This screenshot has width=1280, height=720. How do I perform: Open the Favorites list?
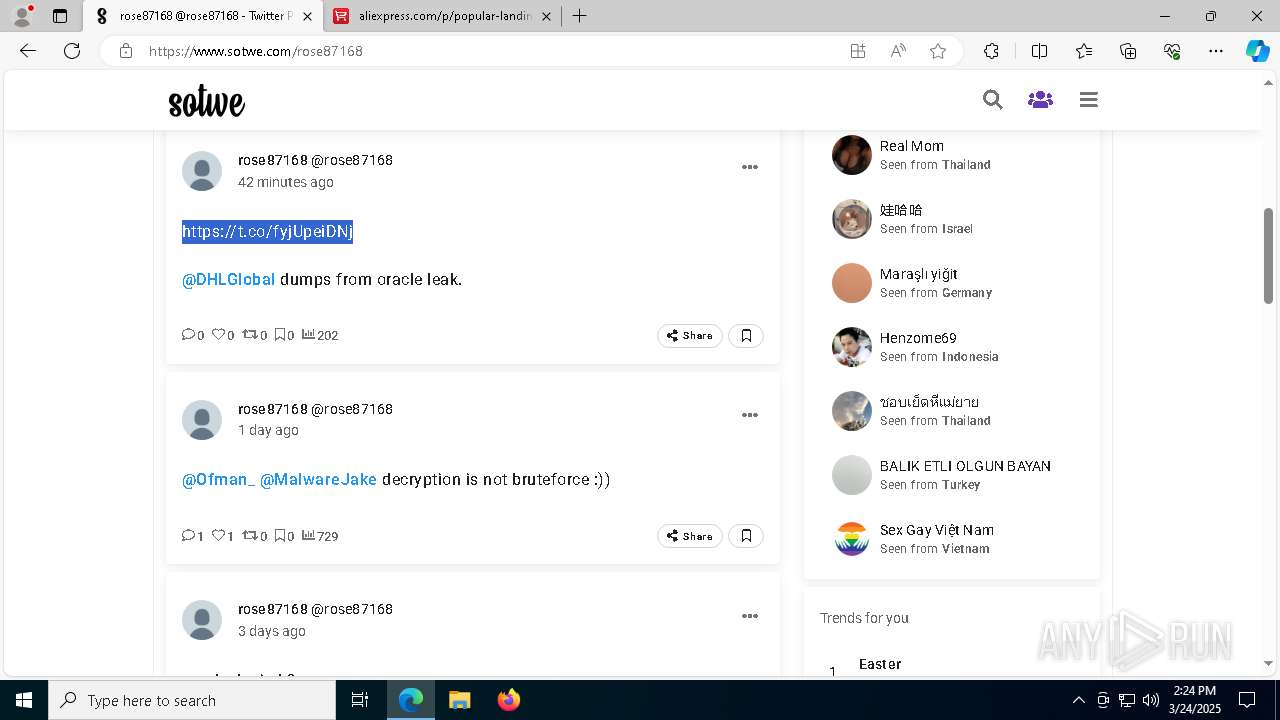[1084, 51]
